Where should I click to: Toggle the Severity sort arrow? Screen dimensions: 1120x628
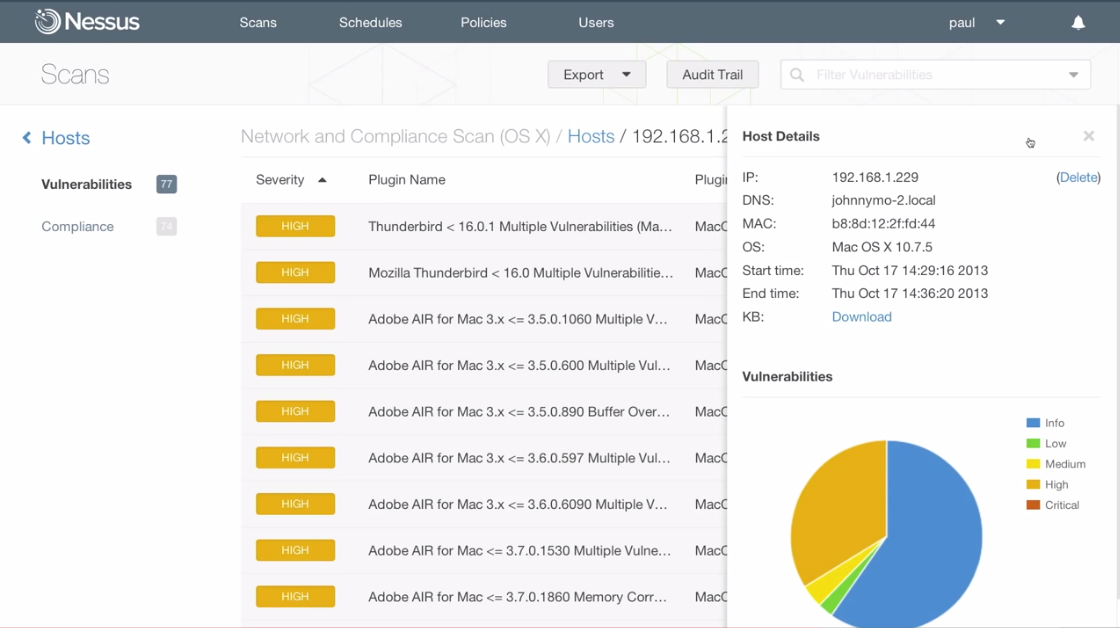(x=322, y=180)
